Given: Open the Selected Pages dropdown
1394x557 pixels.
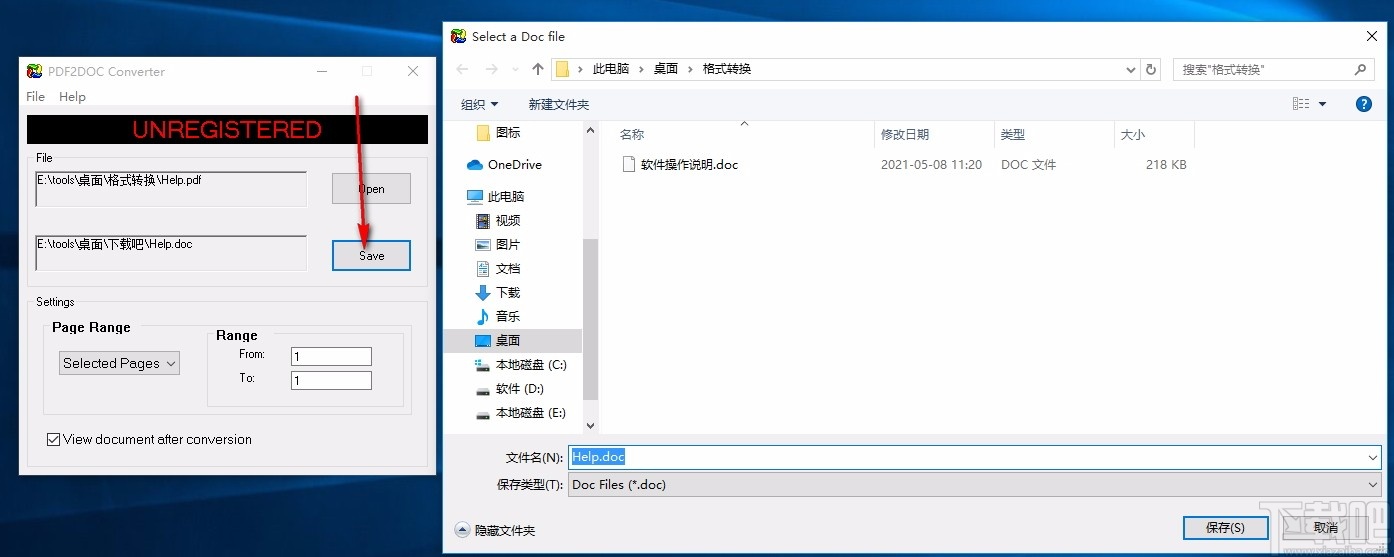Looking at the screenshot, I should tap(119, 363).
